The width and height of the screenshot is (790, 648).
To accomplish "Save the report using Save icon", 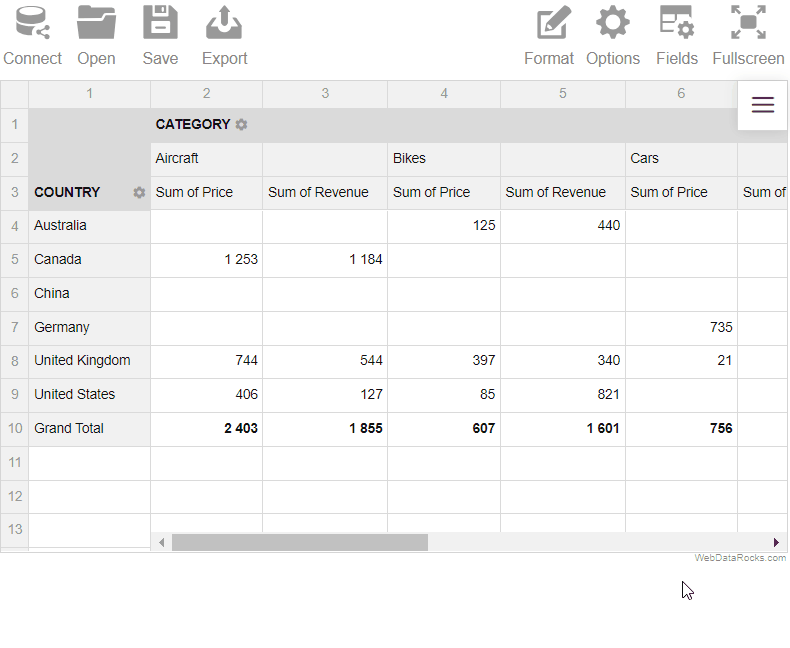I will pyautogui.click(x=160, y=24).
